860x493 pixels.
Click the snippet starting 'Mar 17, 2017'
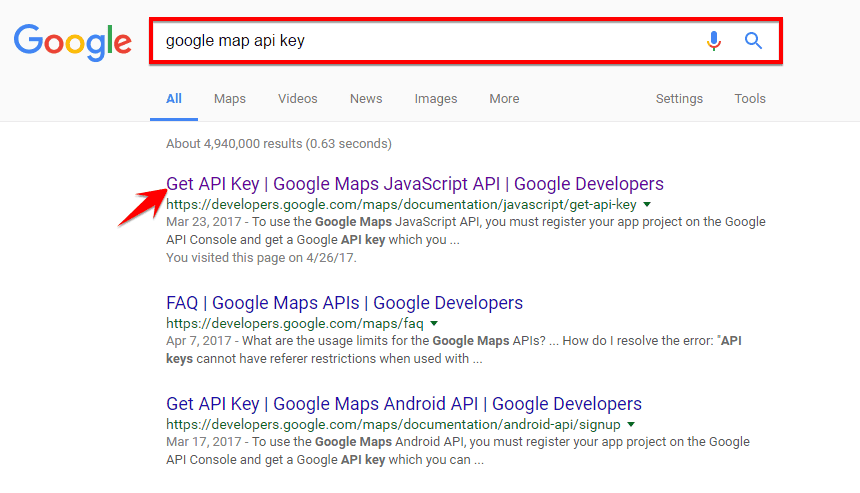(458, 451)
